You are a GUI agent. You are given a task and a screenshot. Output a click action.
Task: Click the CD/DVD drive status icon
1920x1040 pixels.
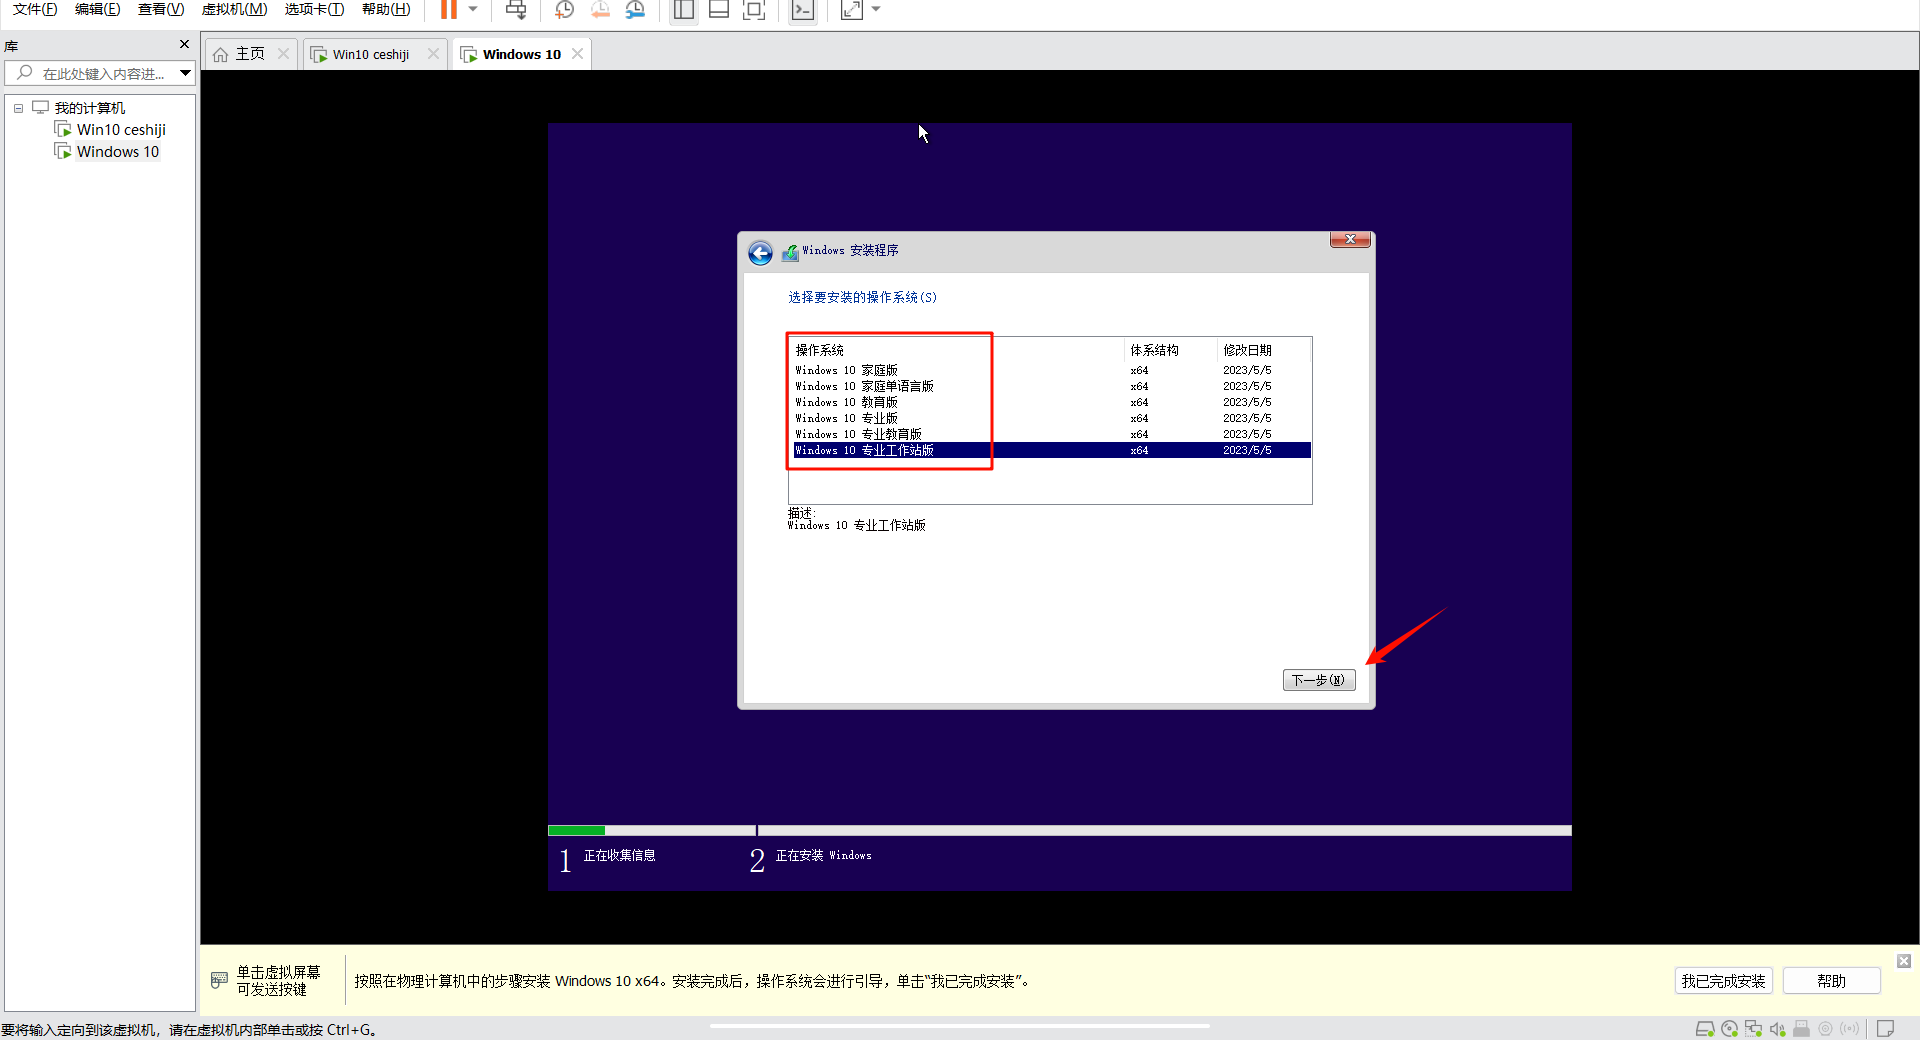1729,1029
